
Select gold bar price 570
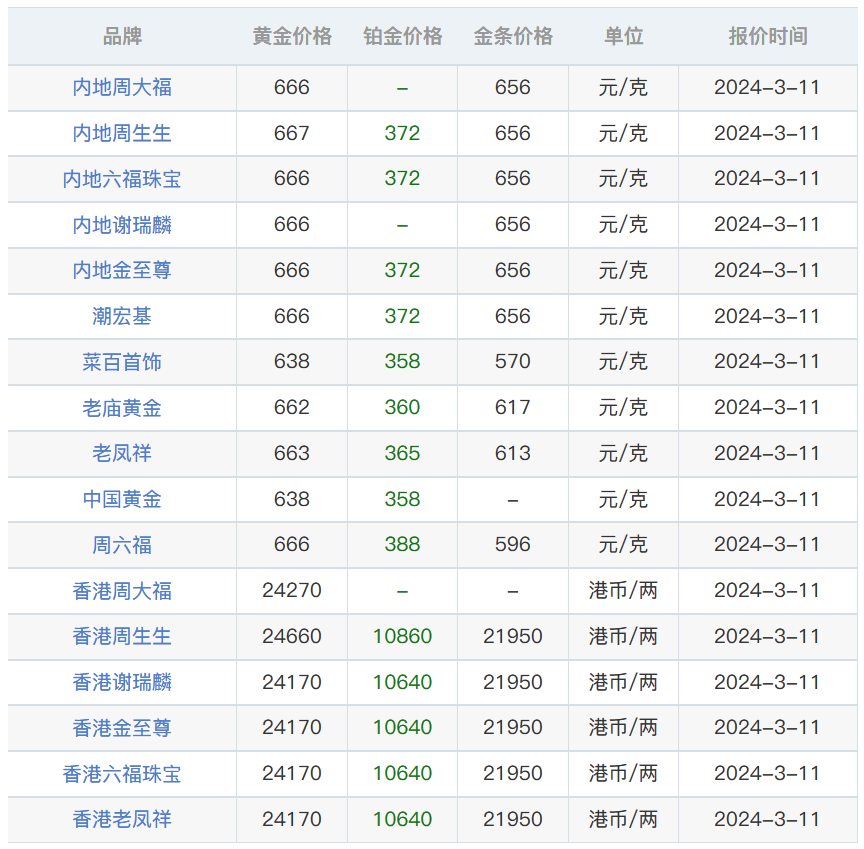(512, 362)
